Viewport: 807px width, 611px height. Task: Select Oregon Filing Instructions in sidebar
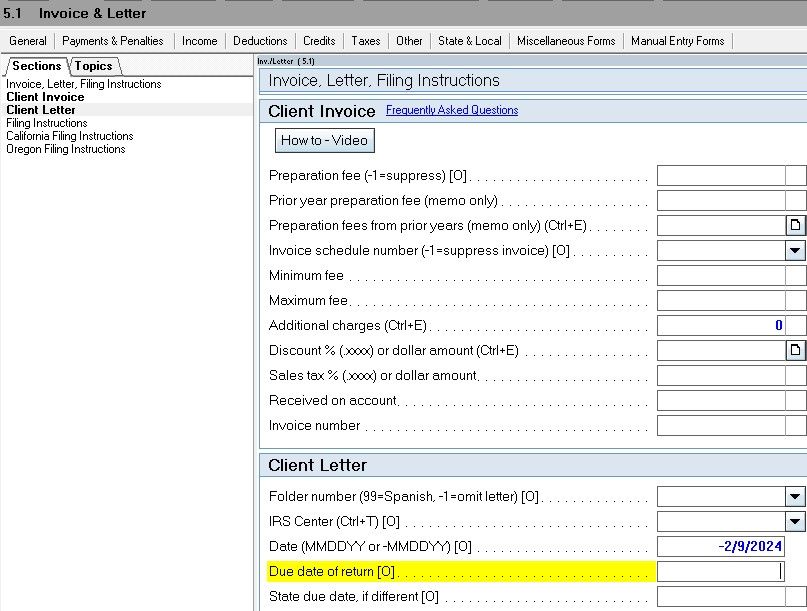click(65, 147)
